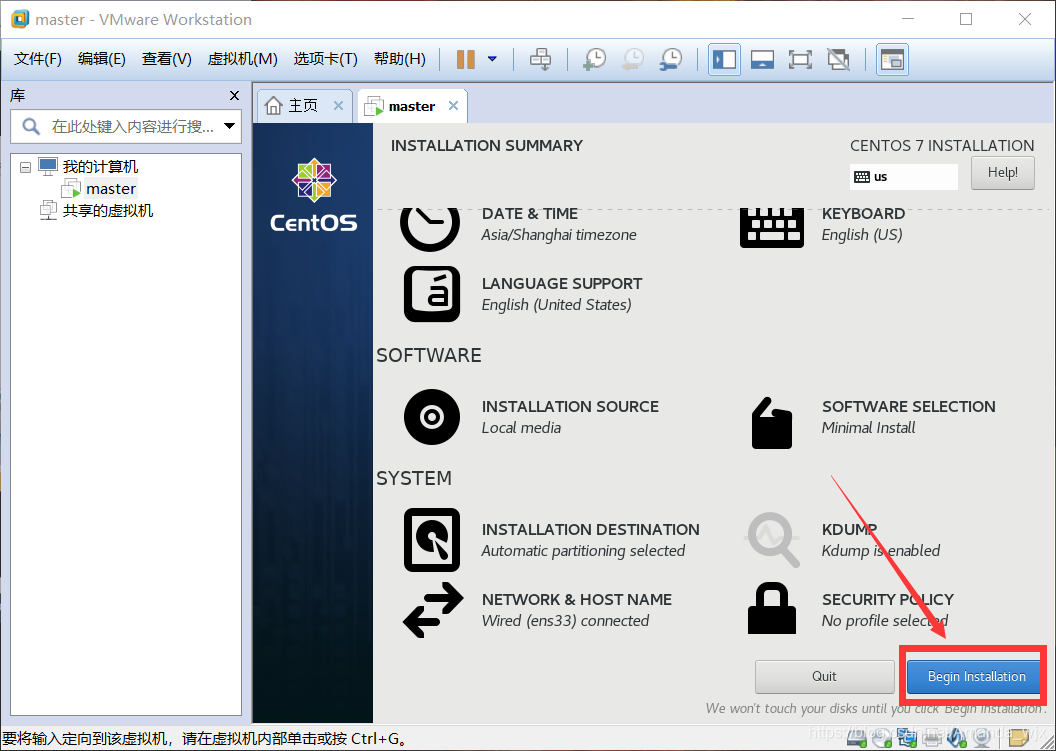Click the webcam status bar icon

pos(982,740)
